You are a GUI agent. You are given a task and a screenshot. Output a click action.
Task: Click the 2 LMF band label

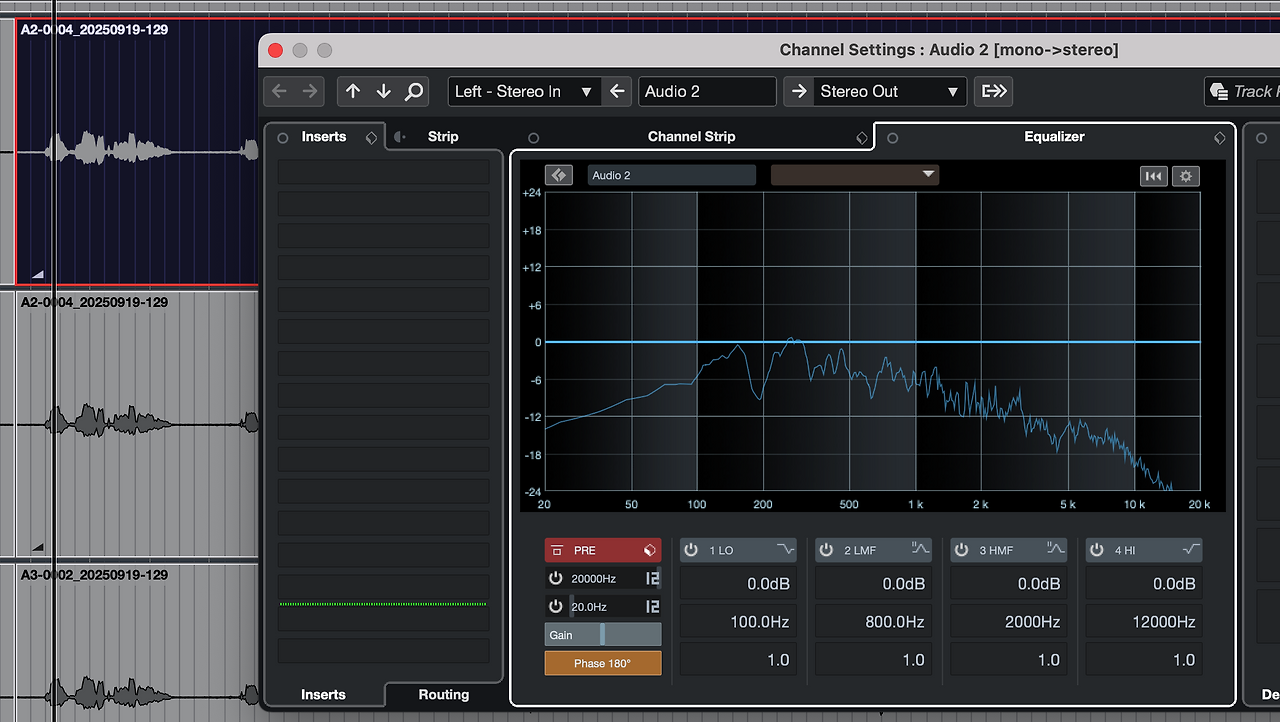click(861, 550)
